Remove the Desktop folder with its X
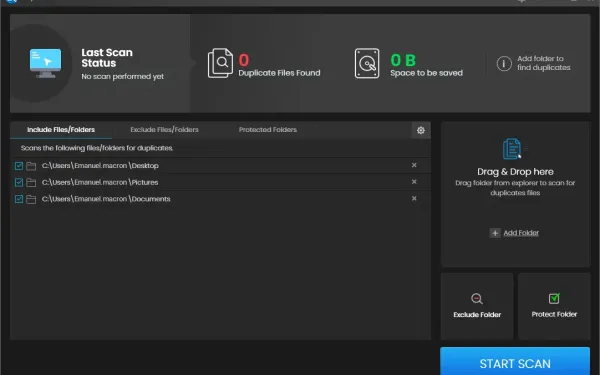 414,165
